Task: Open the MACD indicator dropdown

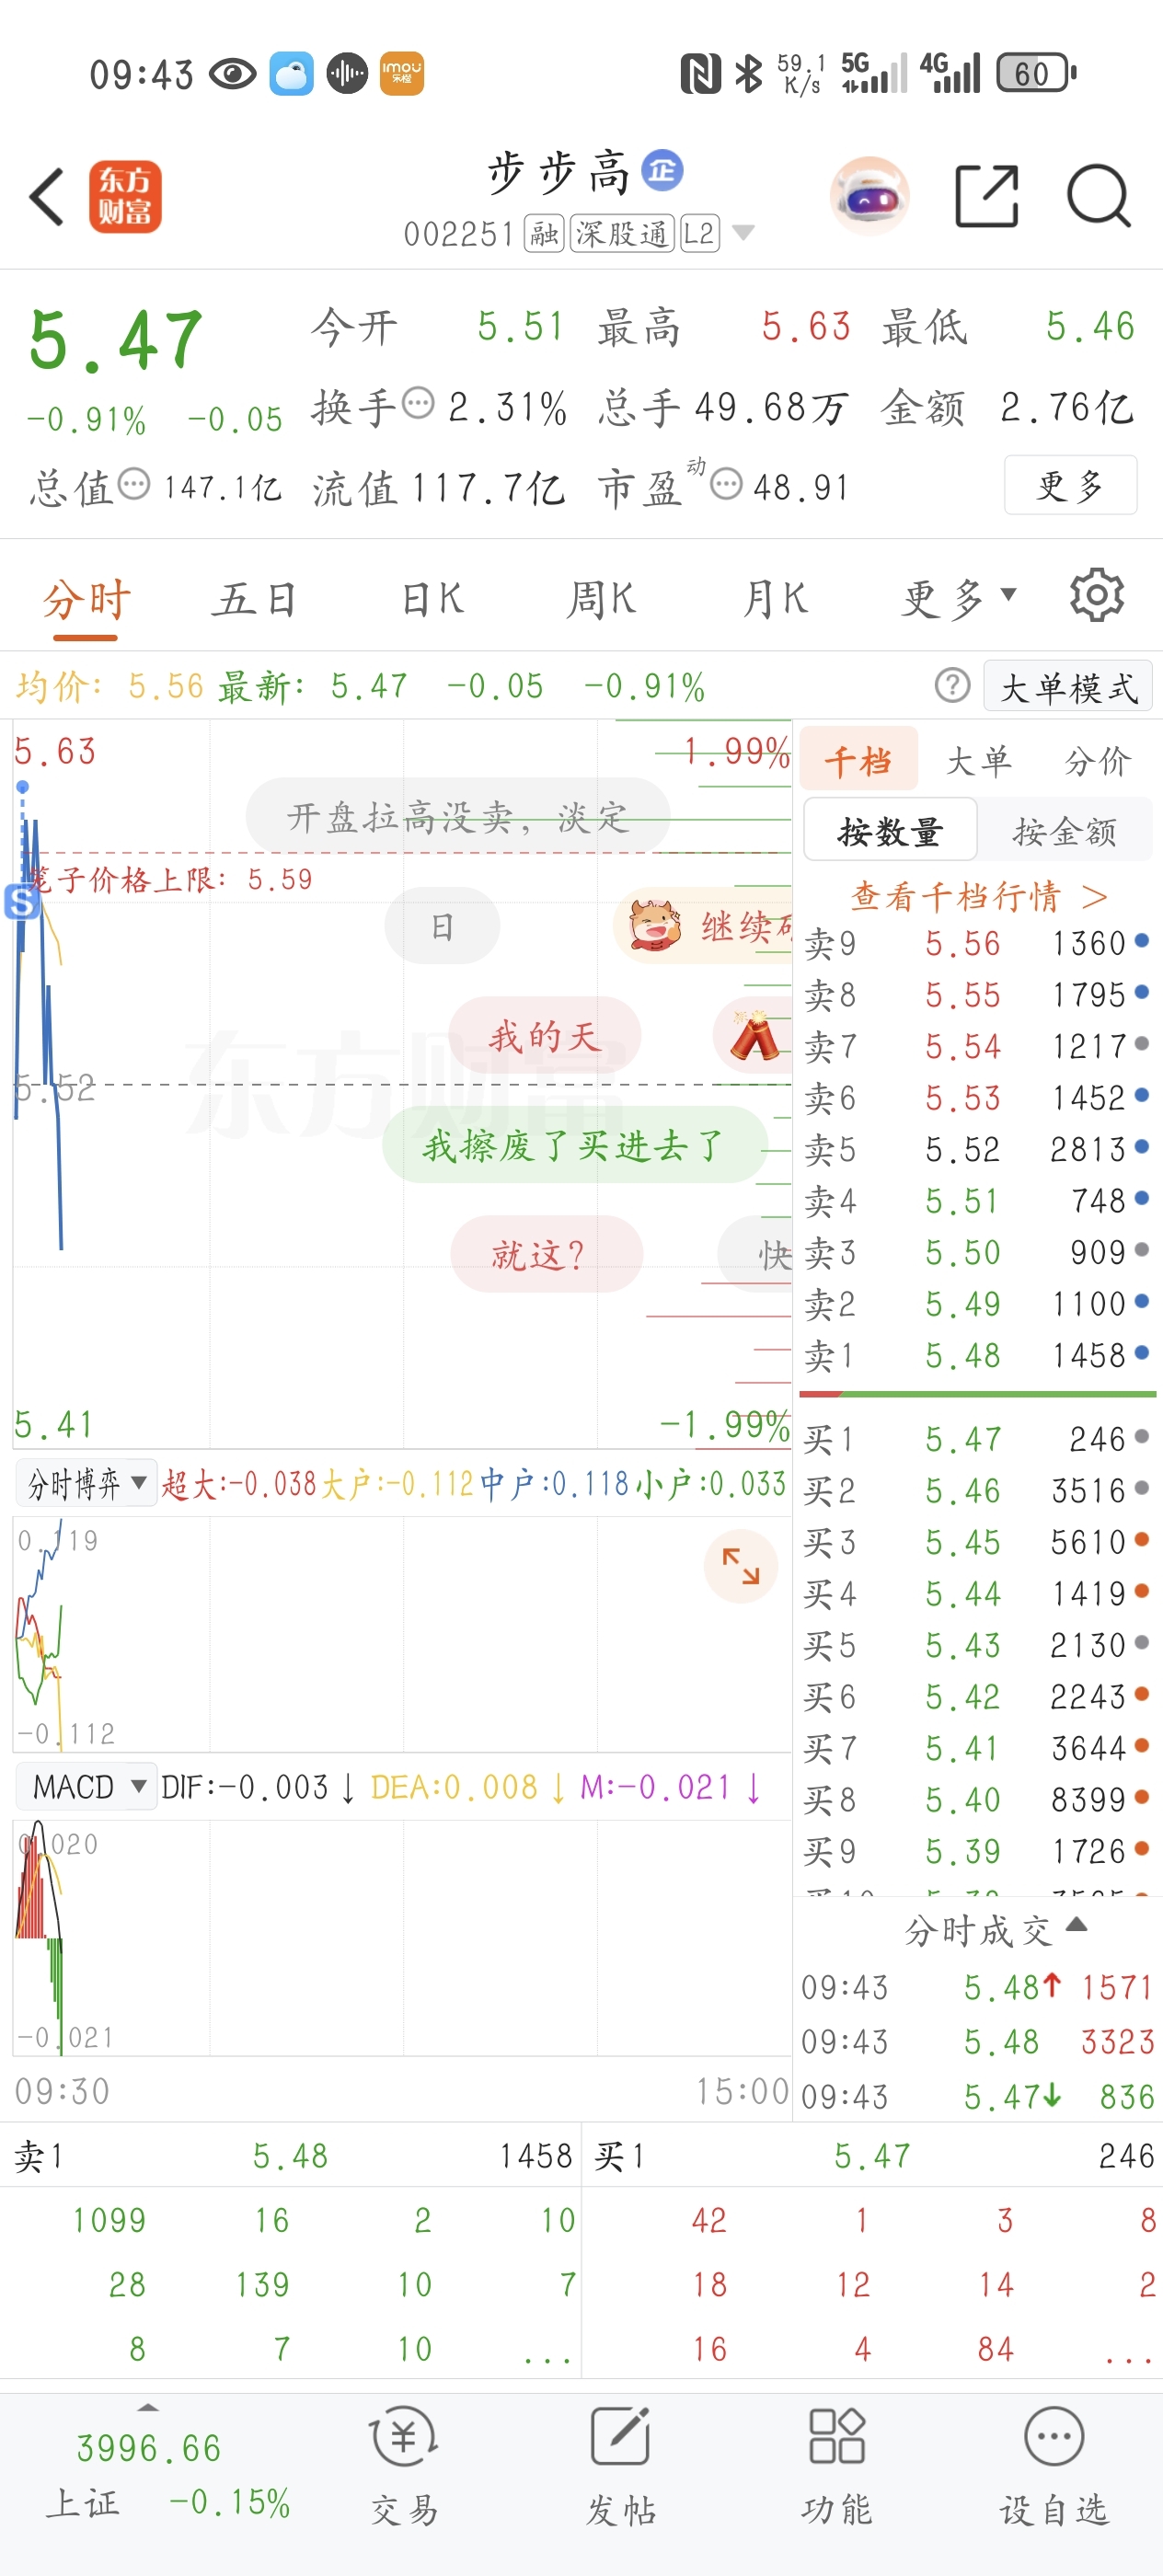Action: tap(87, 1787)
